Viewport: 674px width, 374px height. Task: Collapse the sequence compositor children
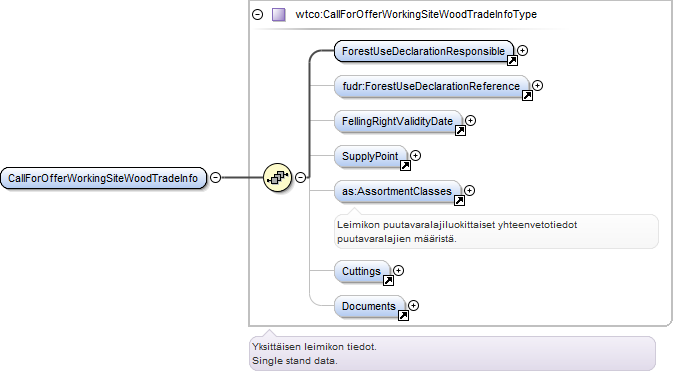[x=300, y=177]
